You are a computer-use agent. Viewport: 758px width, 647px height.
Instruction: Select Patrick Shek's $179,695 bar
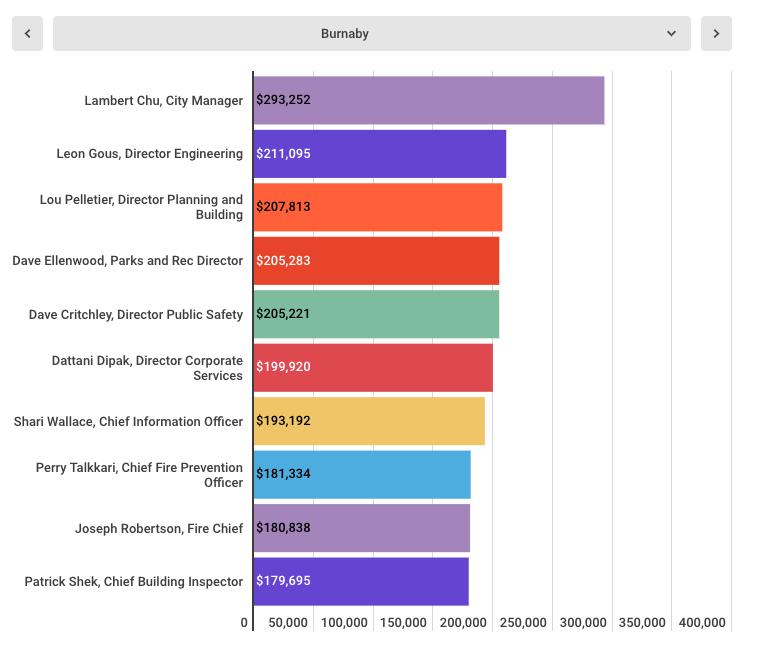[361, 581]
